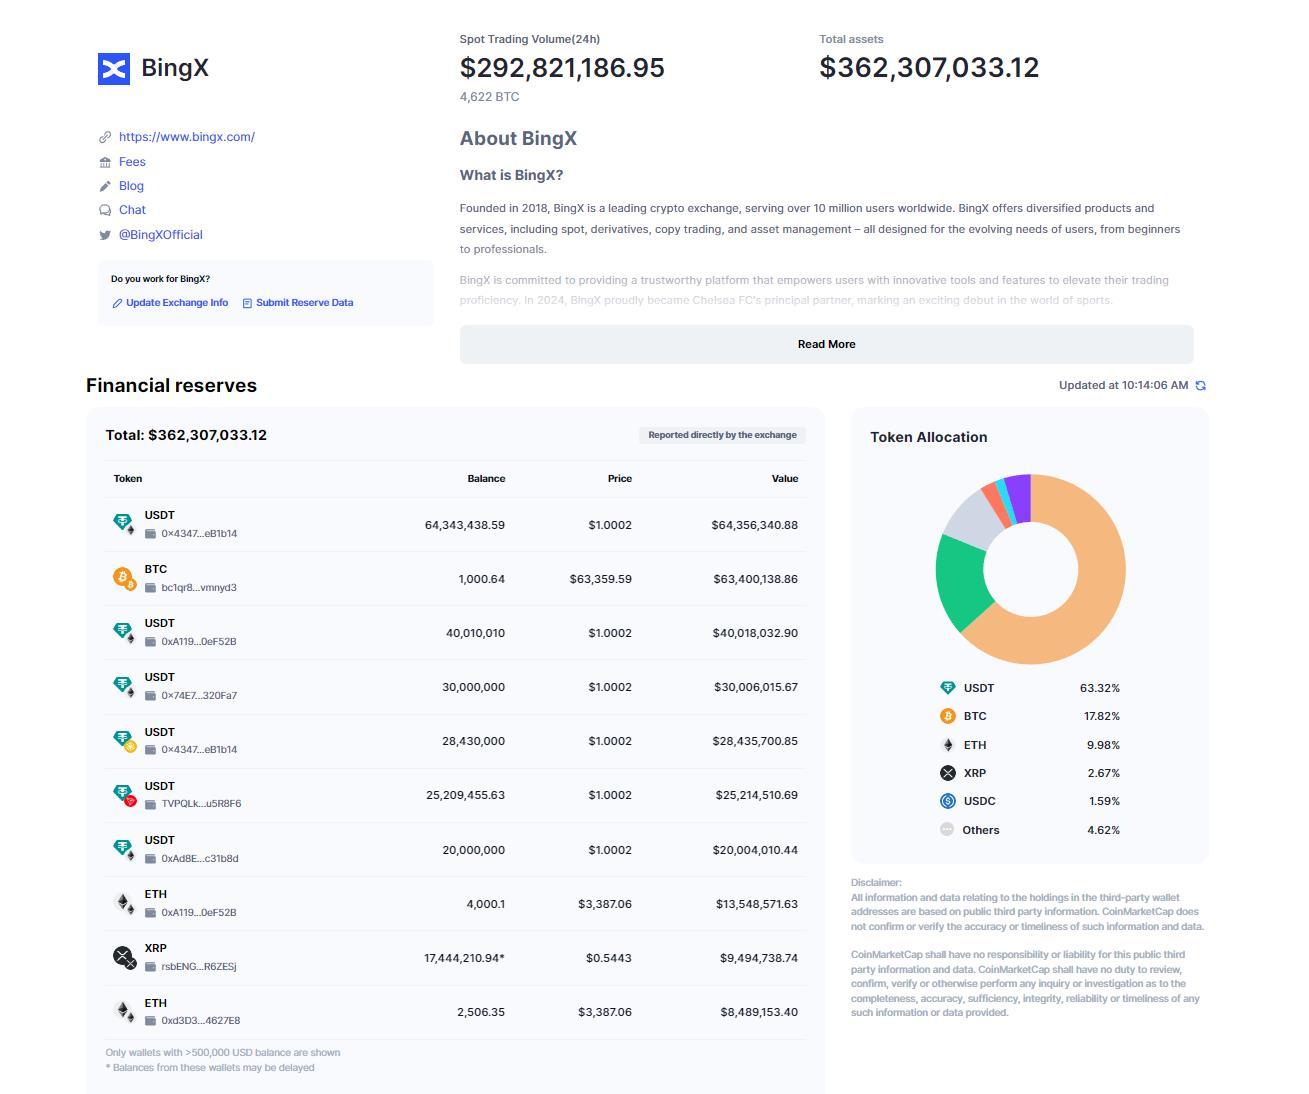Visit the @BingXOfficial Twitter link
This screenshot has height=1094, width=1309.
point(161,235)
